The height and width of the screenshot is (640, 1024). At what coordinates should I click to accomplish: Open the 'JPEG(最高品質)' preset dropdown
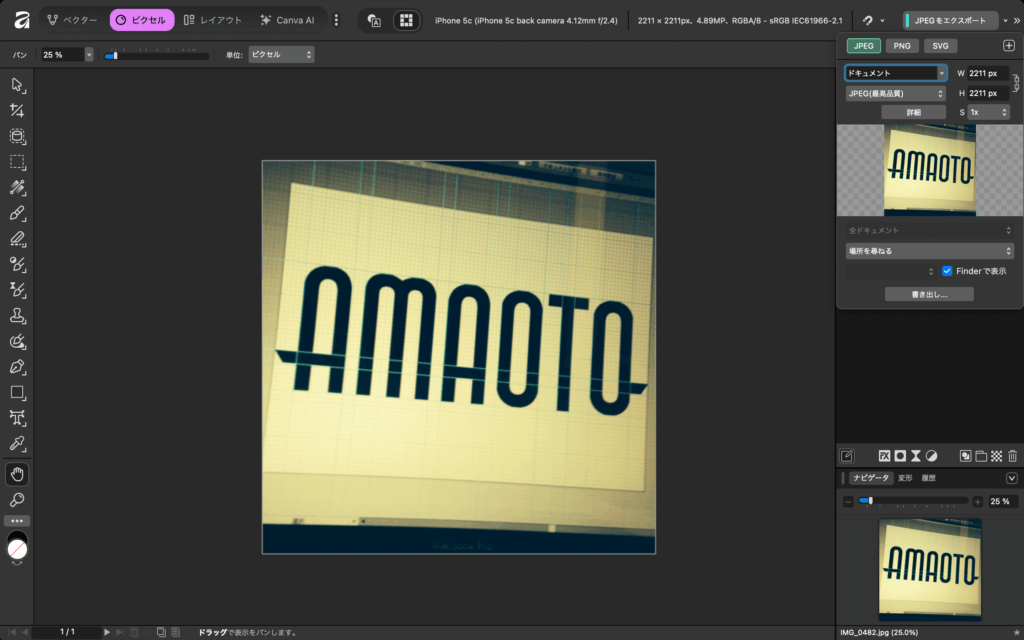click(x=895, y=93)
